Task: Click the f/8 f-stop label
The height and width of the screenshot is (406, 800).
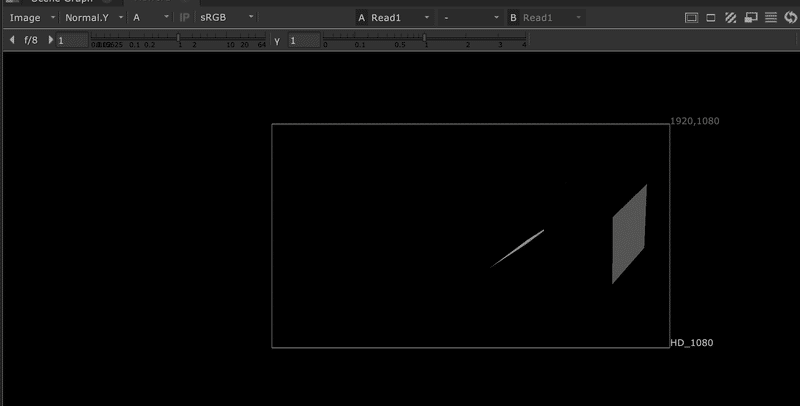Action: pyautogui.click(x=31, y=40)
